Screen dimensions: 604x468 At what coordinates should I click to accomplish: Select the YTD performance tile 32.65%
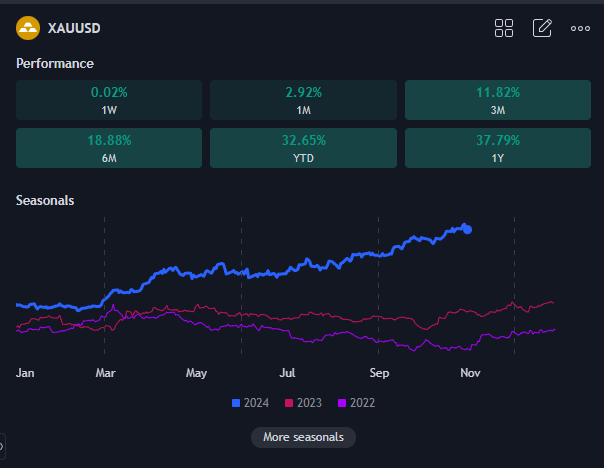coord(303,148)
